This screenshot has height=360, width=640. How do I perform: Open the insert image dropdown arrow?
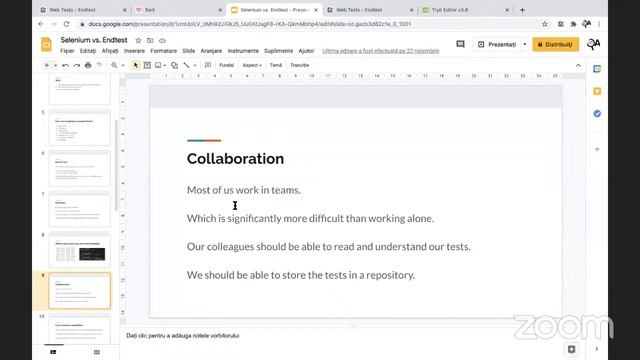tap(164, 65)
